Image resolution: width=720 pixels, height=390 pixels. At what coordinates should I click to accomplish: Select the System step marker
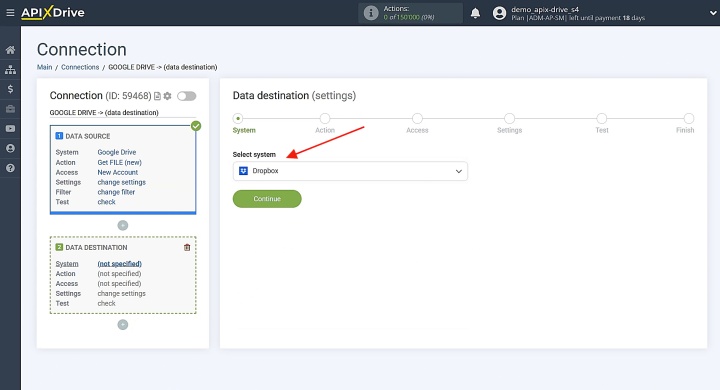pos(237,119)
